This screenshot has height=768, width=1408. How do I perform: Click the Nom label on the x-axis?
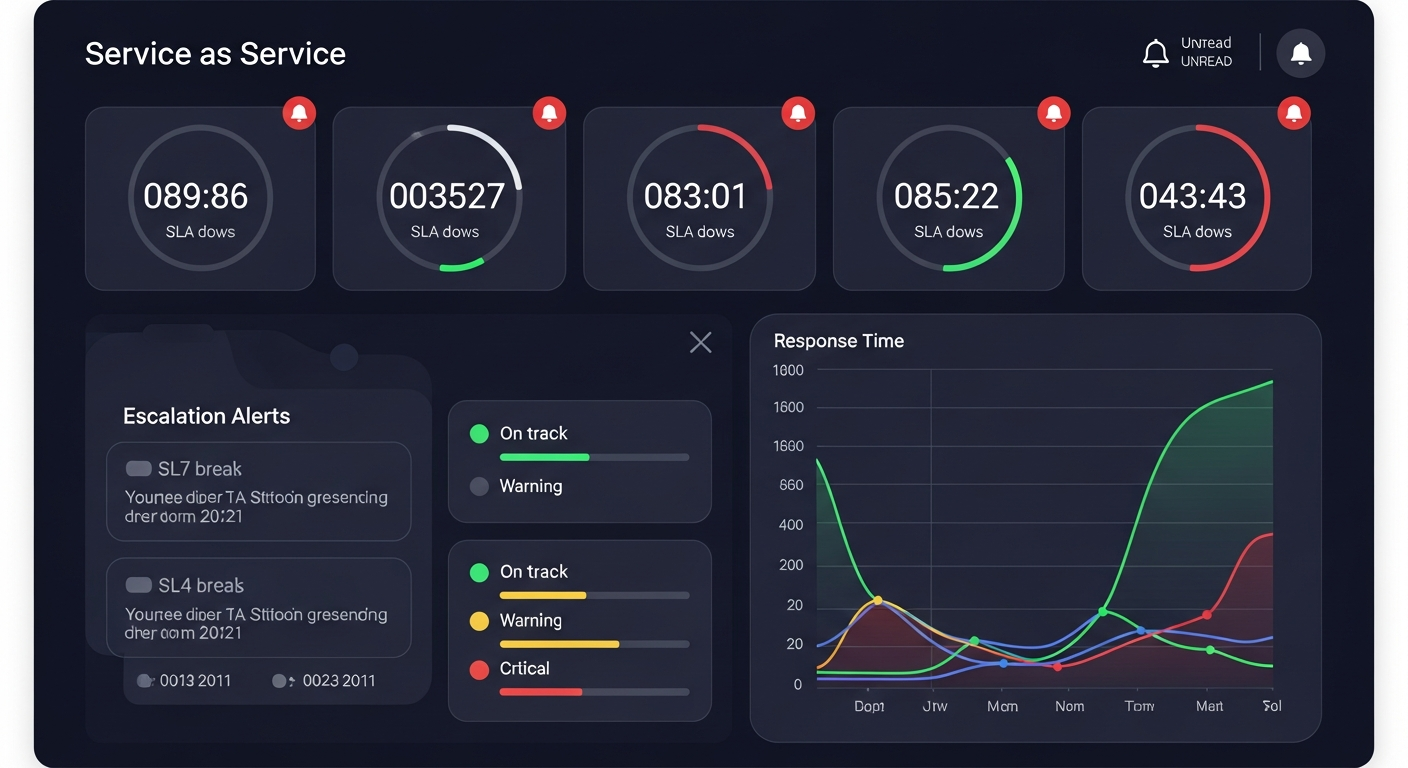[x=1069, y=706]
